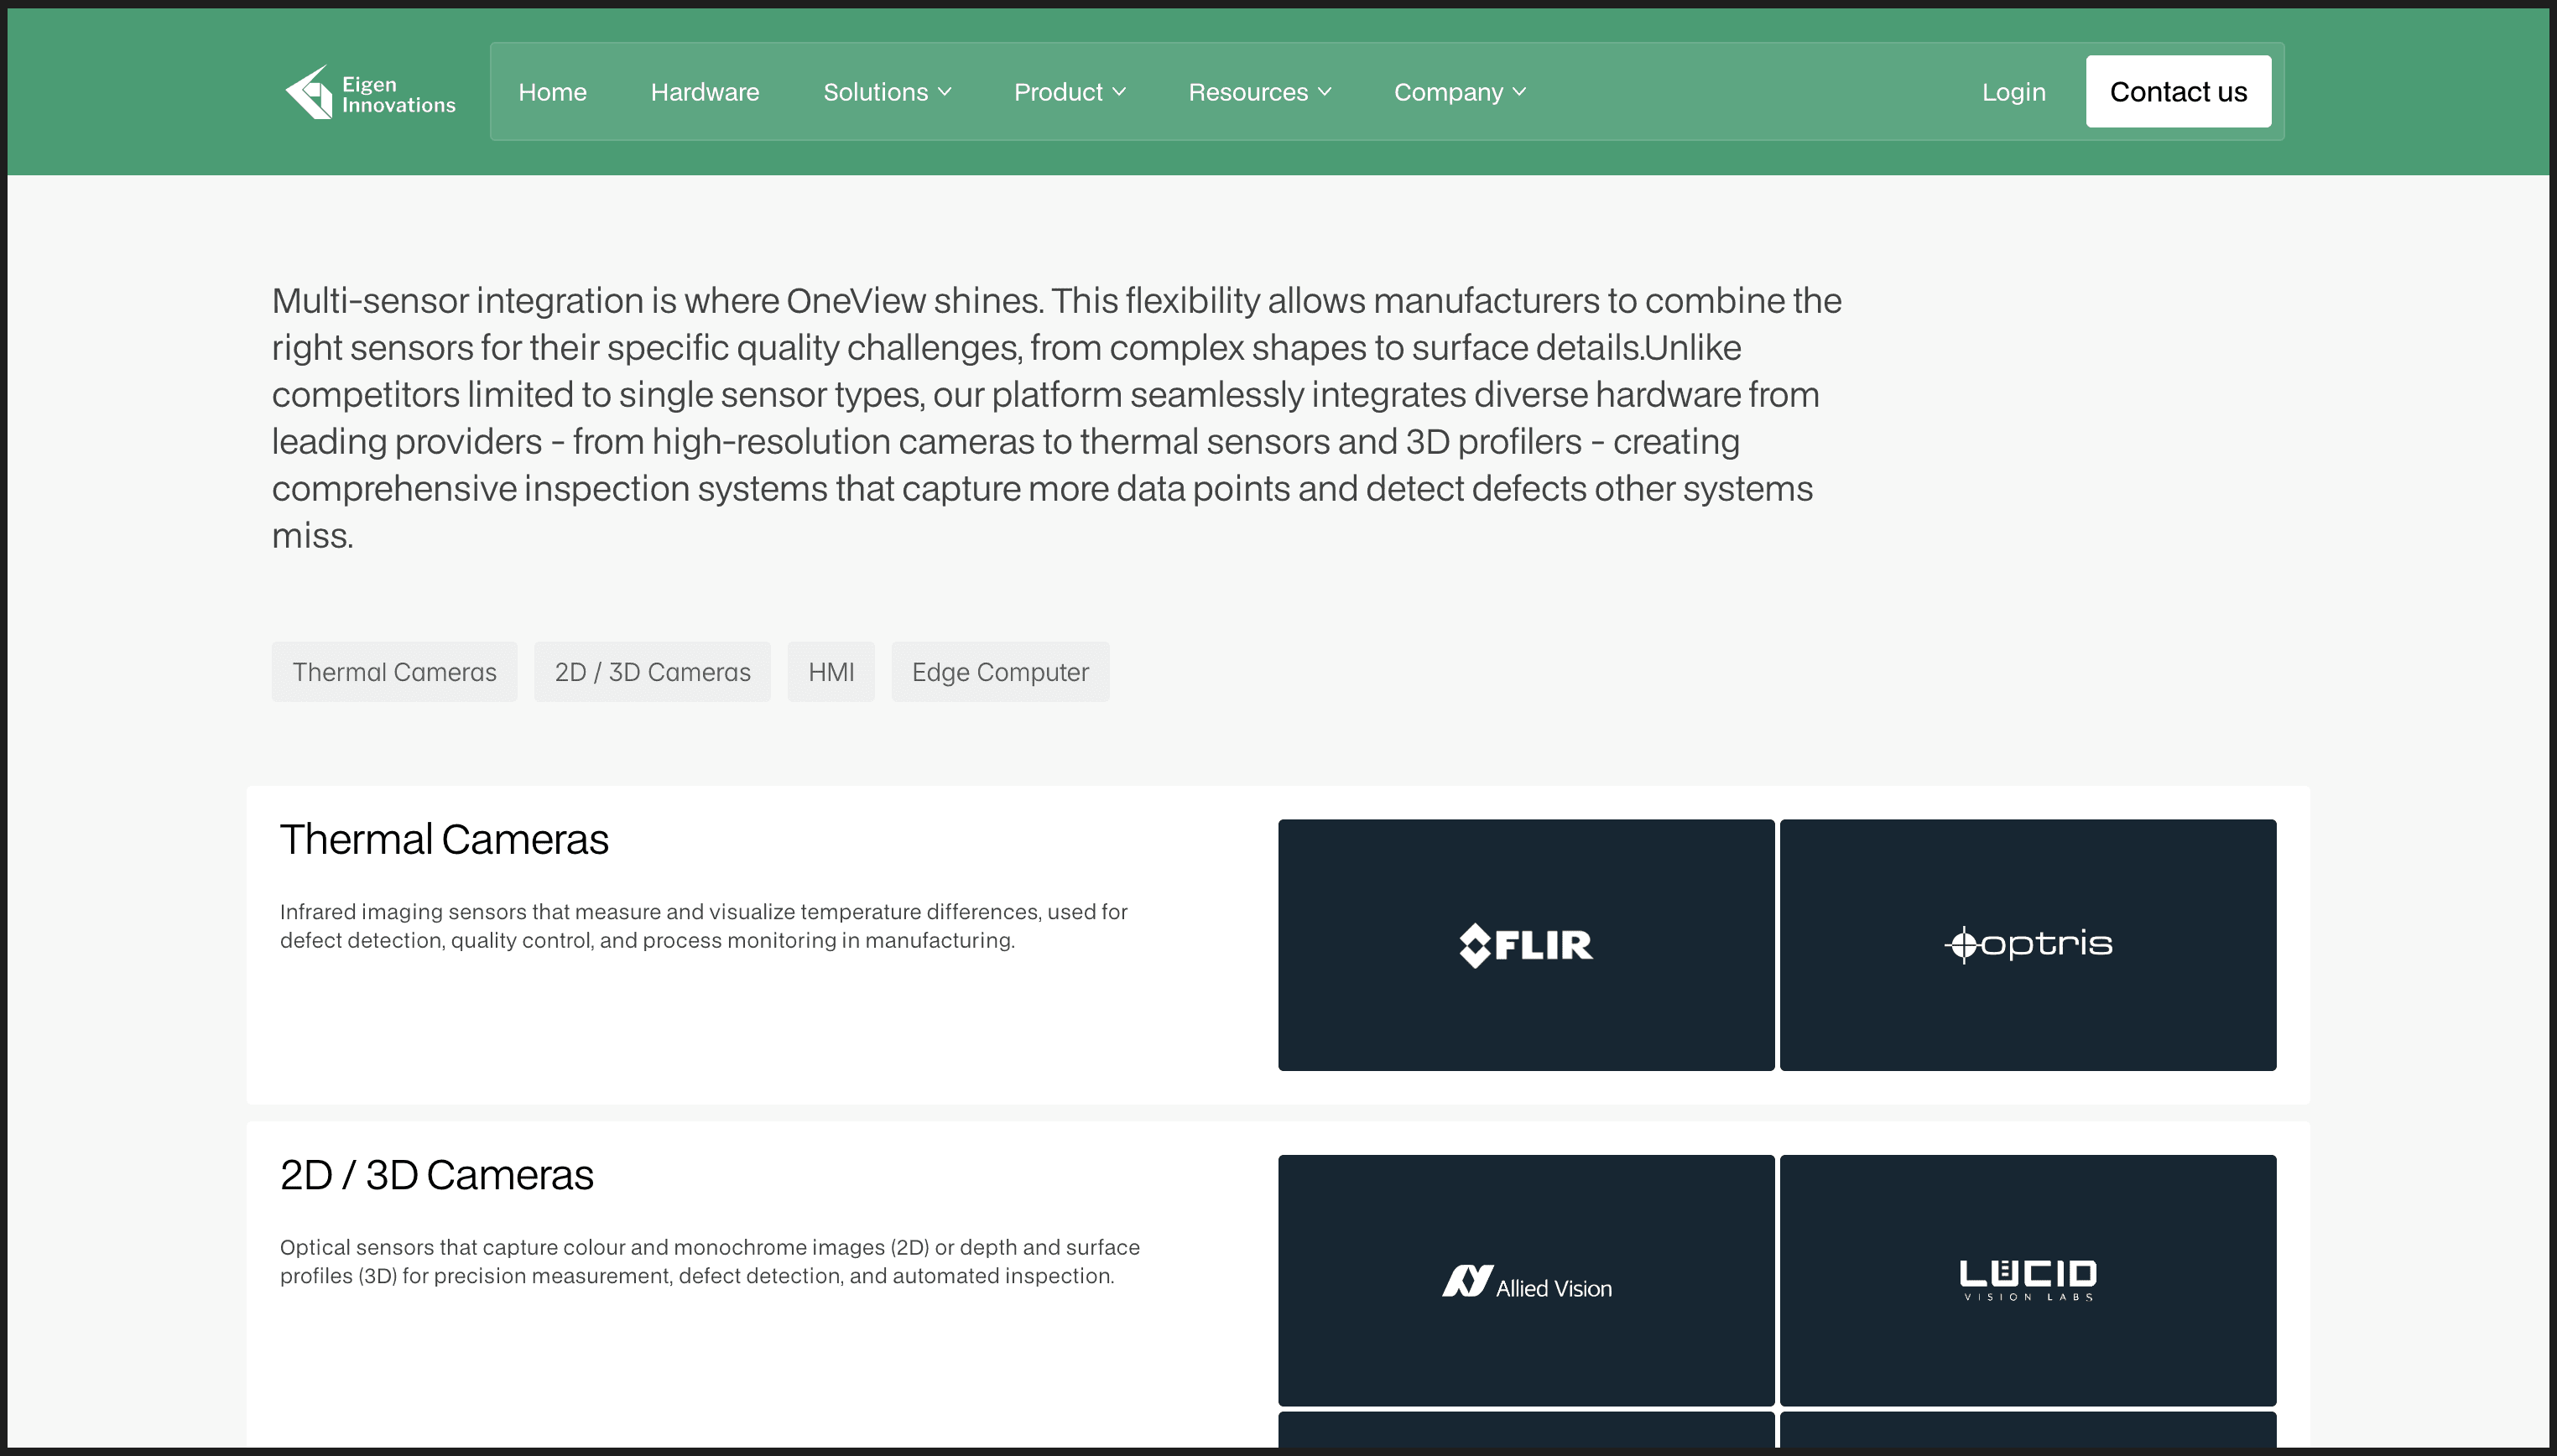The image size is (2557, 1456).
Task: Choose the Edge Computer tag
Action: [x=999, y=672]
